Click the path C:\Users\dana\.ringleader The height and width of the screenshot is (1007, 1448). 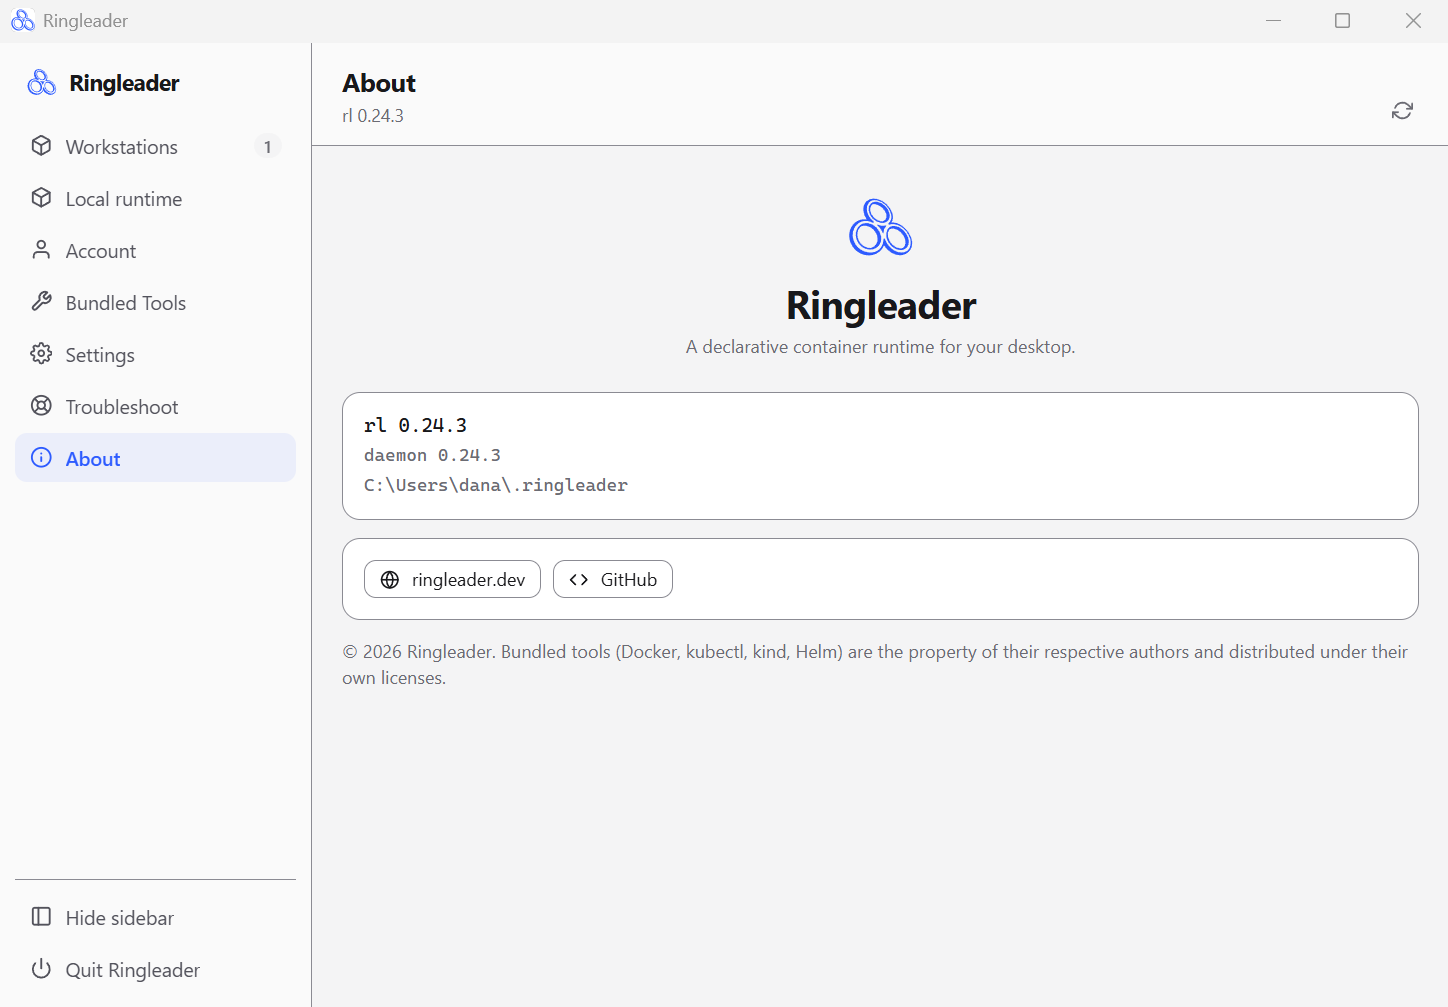[496, 485]
